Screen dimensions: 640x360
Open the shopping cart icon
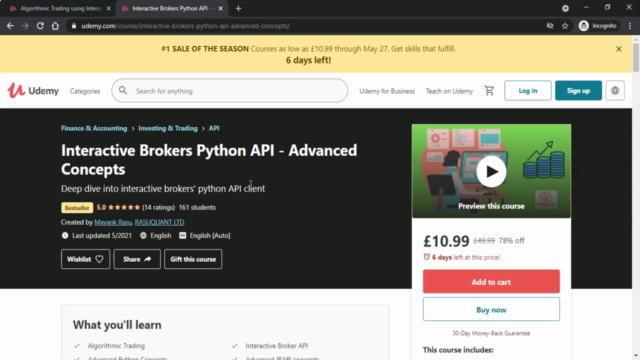pyautogui.click(x=489, y=91)
